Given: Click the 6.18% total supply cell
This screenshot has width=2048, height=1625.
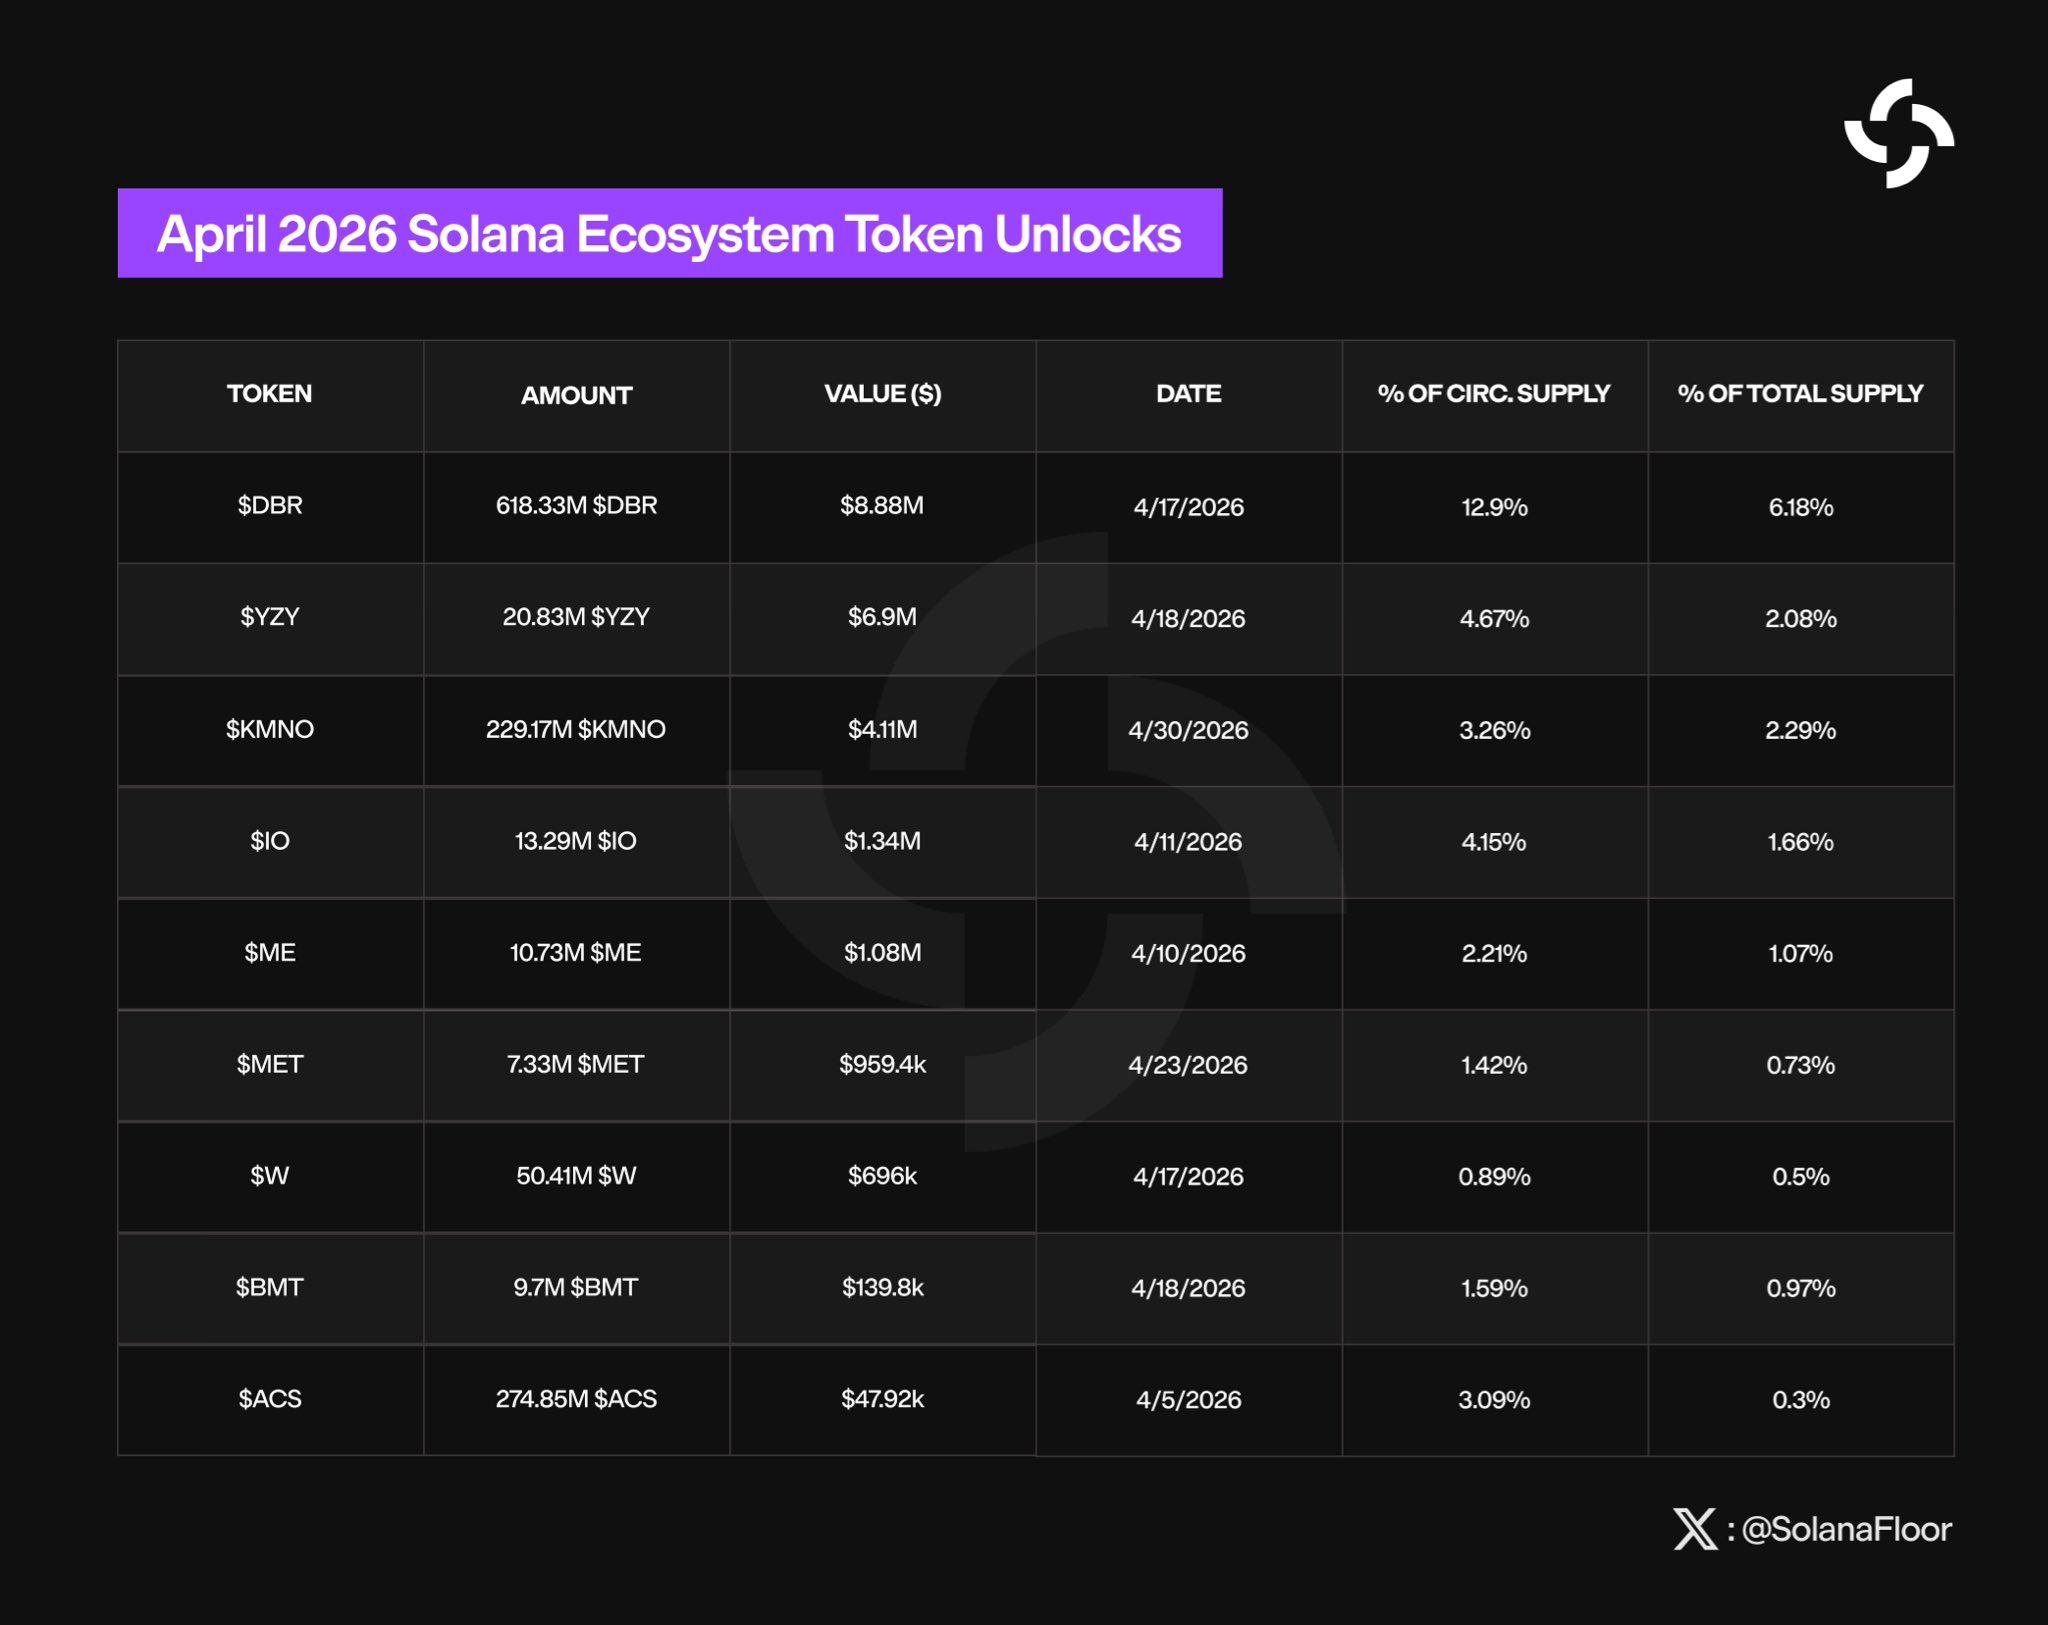Looking at the screenshot, I should tap(1800, 507).
